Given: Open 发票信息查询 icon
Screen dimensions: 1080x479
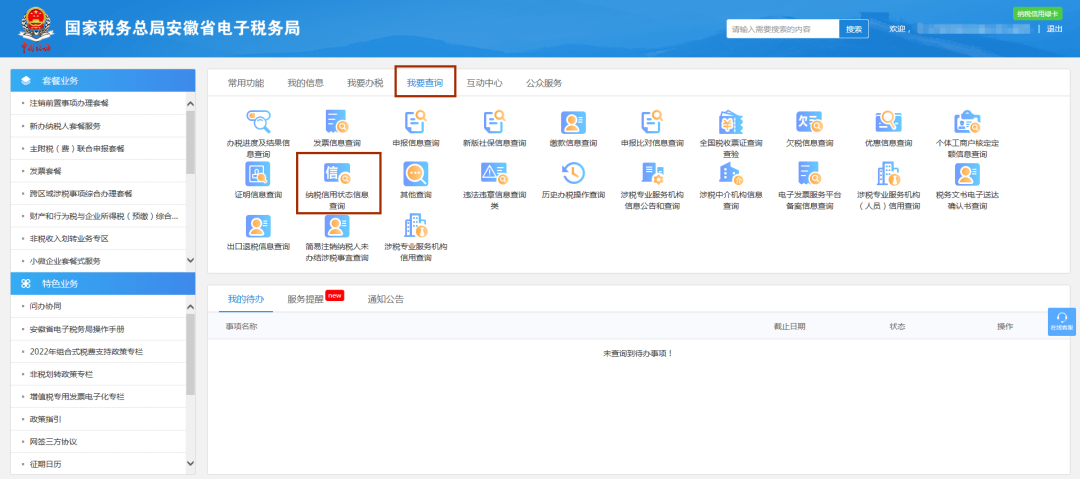Looking at the screenshot, I should pos(338,122).
